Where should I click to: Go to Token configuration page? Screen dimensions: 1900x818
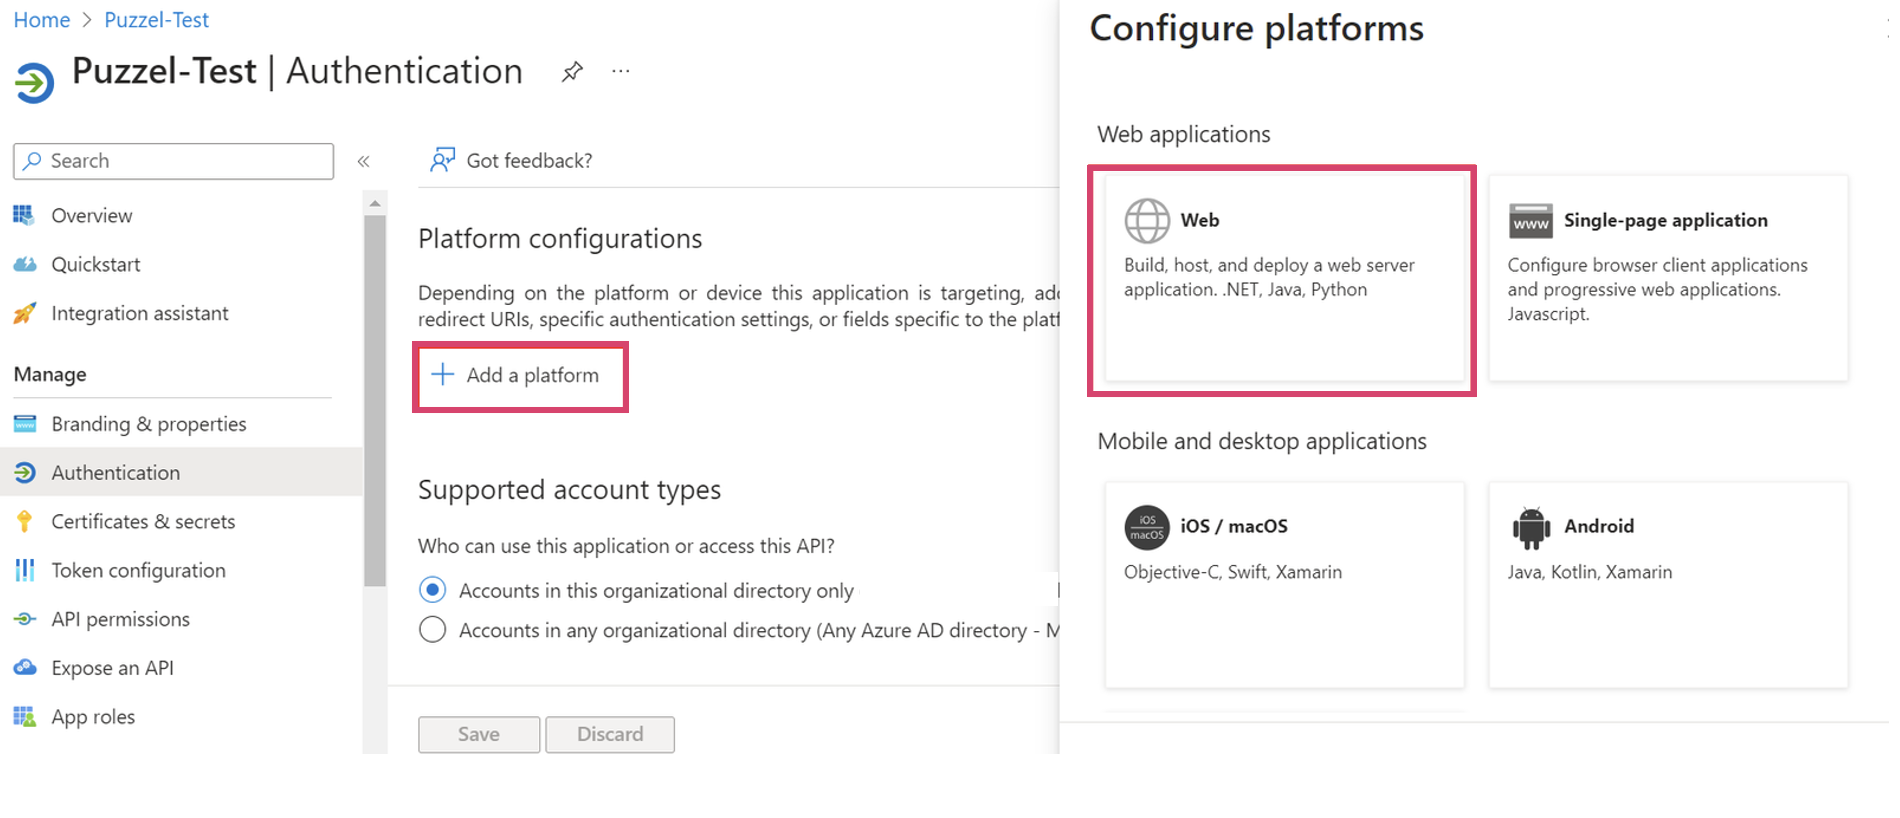[x=138, y=571]
